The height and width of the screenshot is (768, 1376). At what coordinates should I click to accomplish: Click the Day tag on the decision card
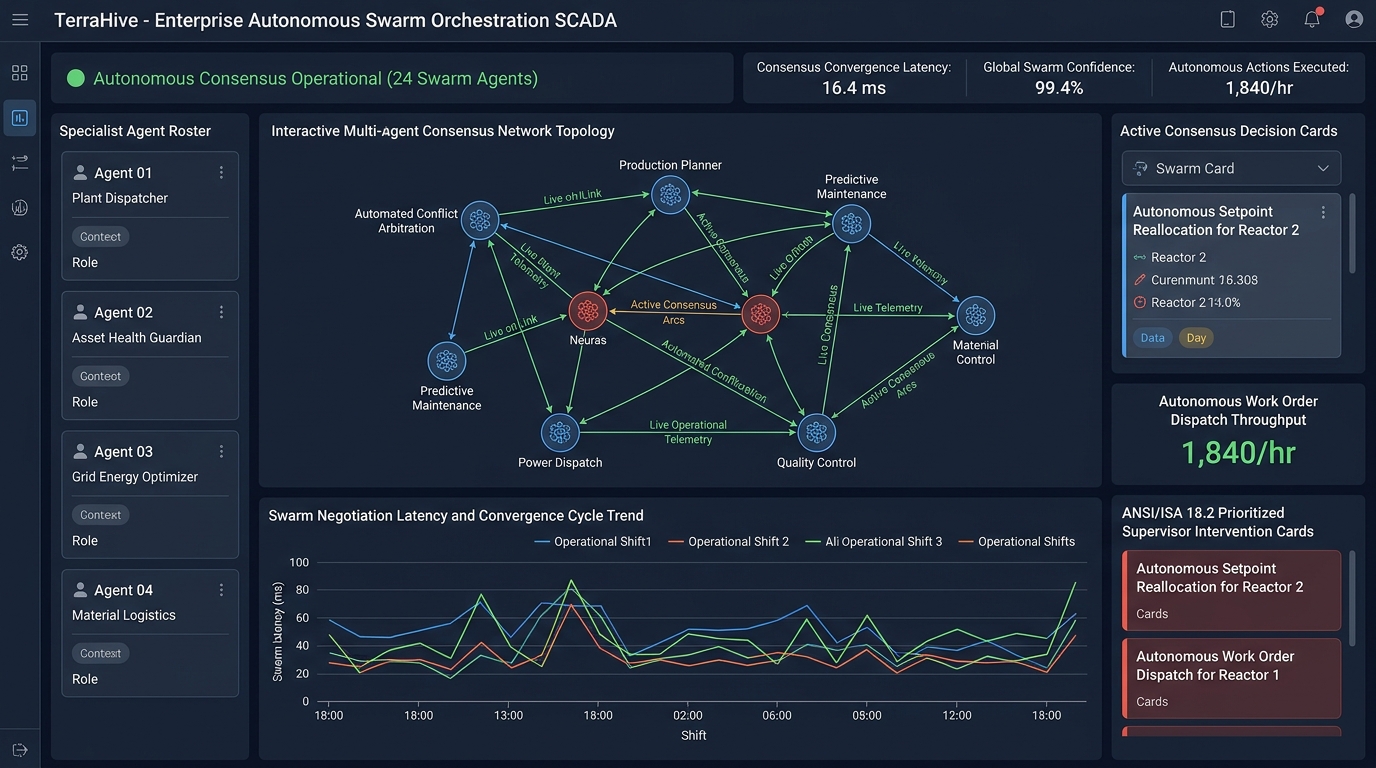click(x=1196, y=338)
